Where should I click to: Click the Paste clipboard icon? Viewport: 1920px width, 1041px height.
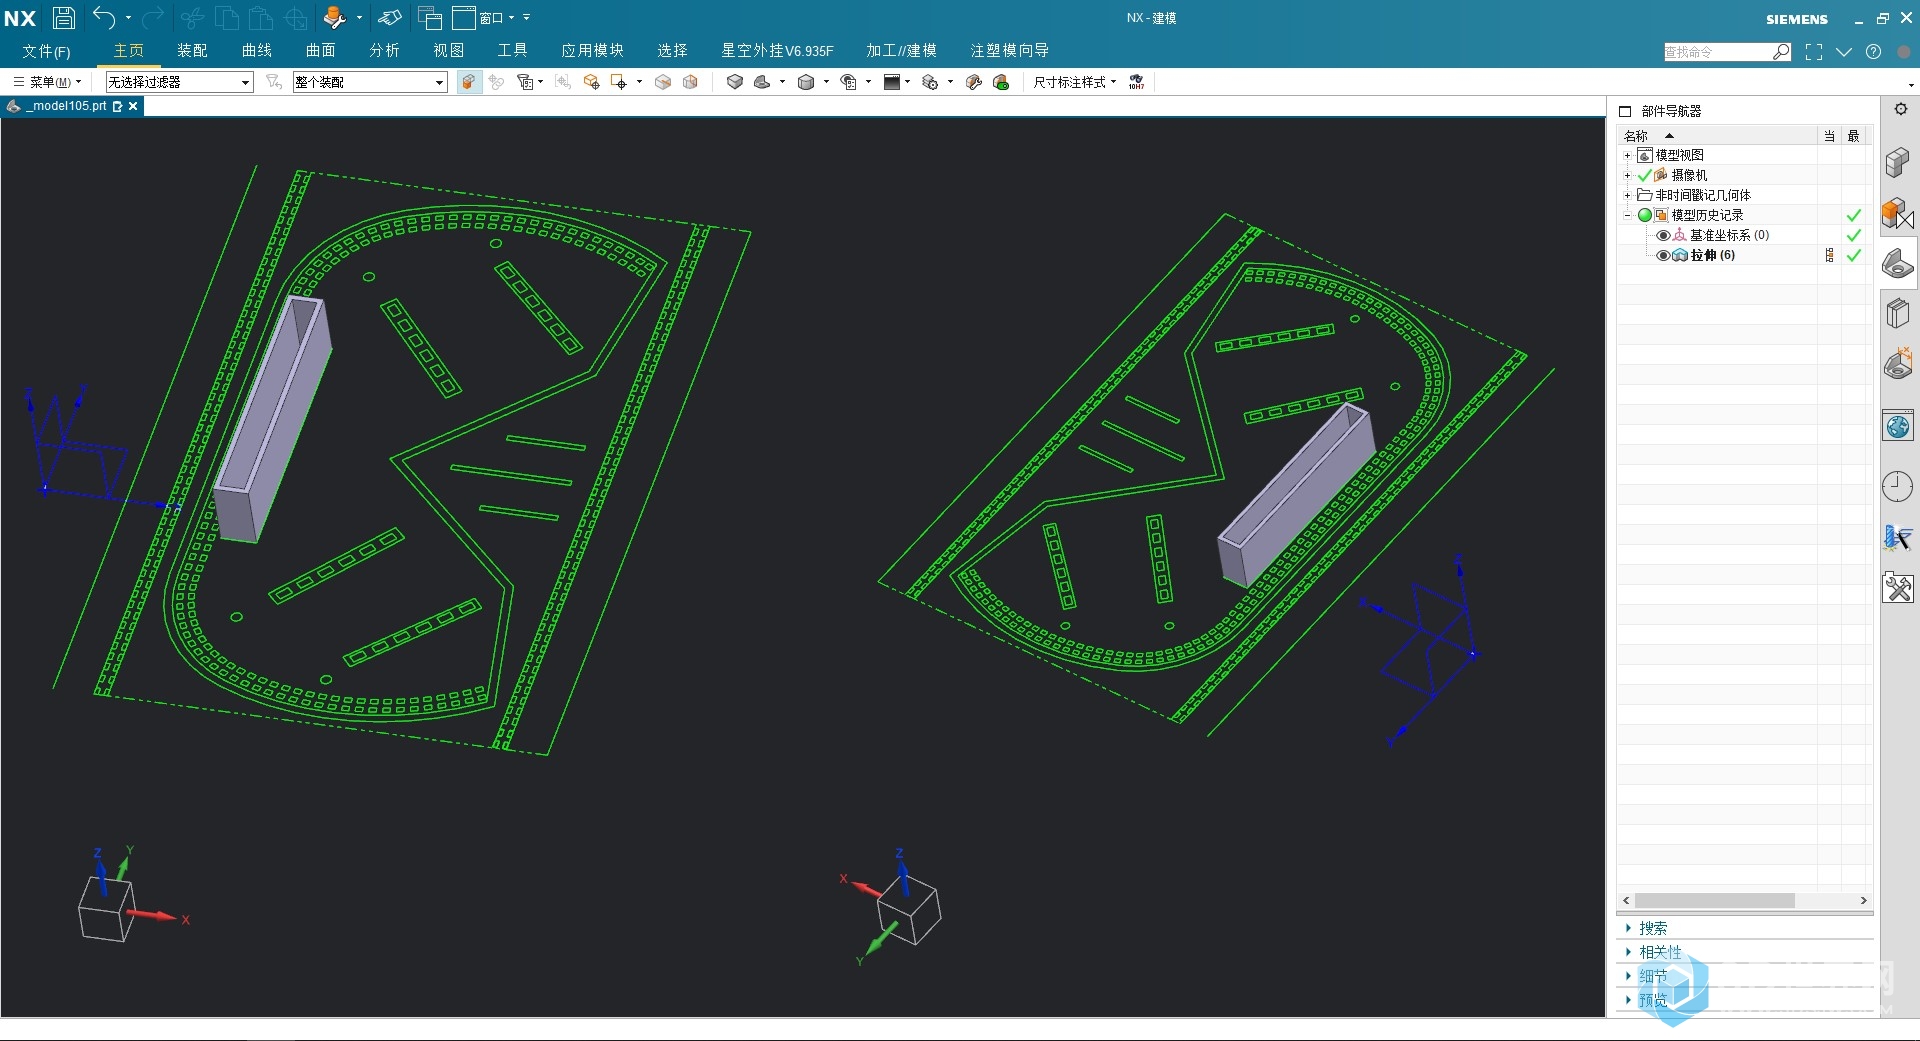point(261,17)
